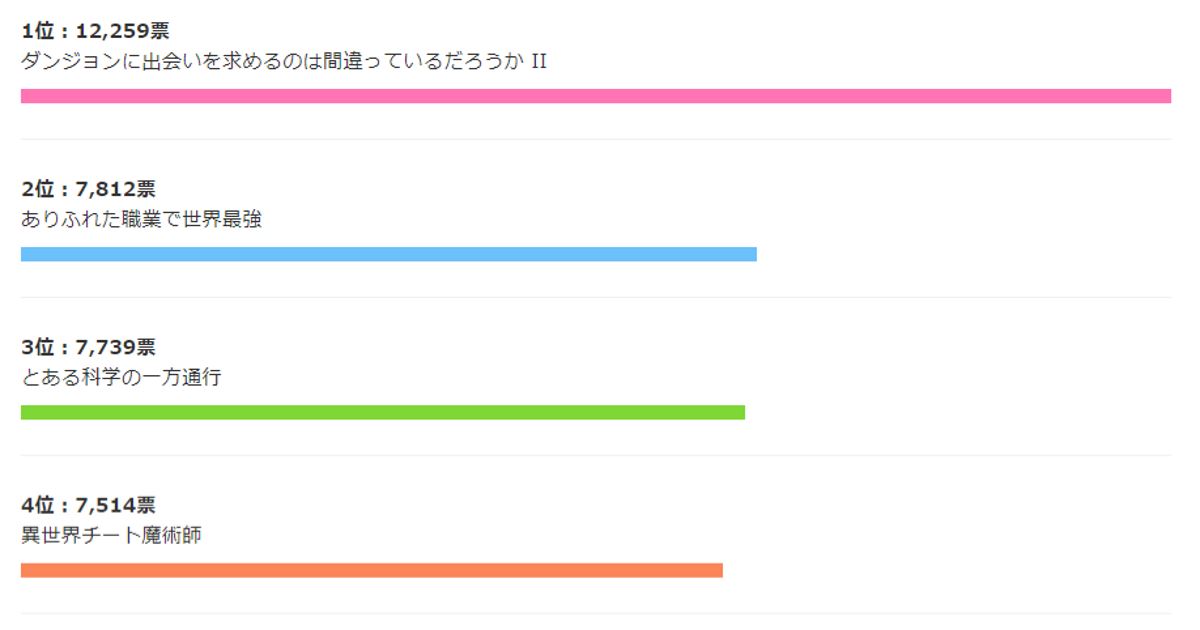Click the green 3rd place result bar
The height and width of the screenshot is (630, 1200).
[382, 412]
